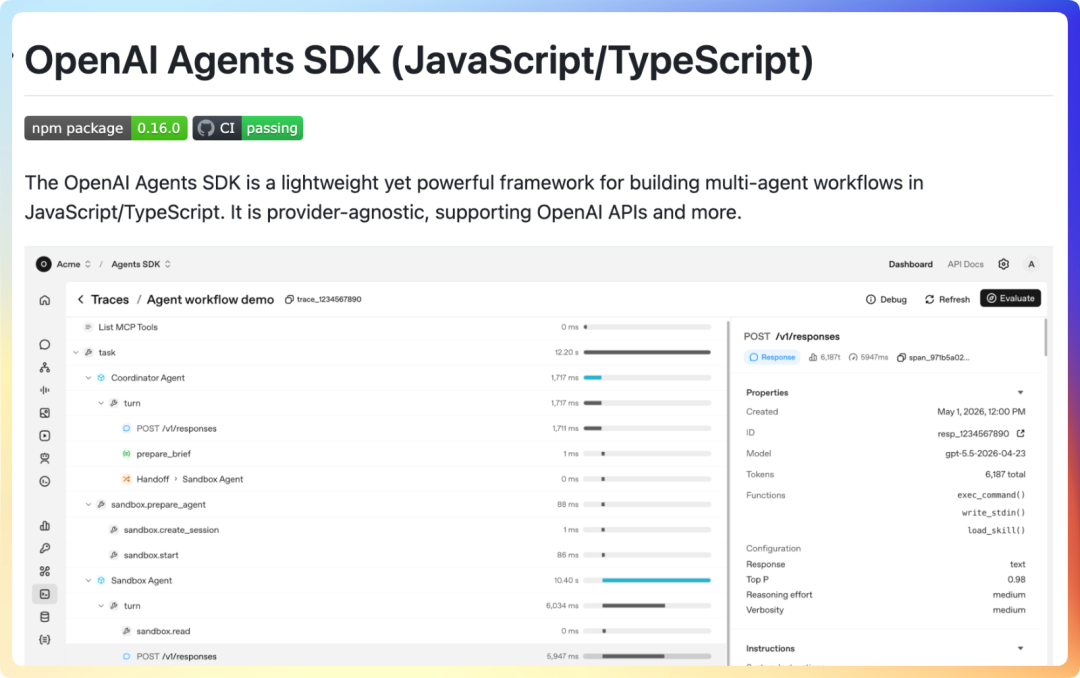This screenshot has height=678, width=1080.
Task: Copy the span_971b5a02 ID
Action: pyautogui.click(x=901, y=358)
